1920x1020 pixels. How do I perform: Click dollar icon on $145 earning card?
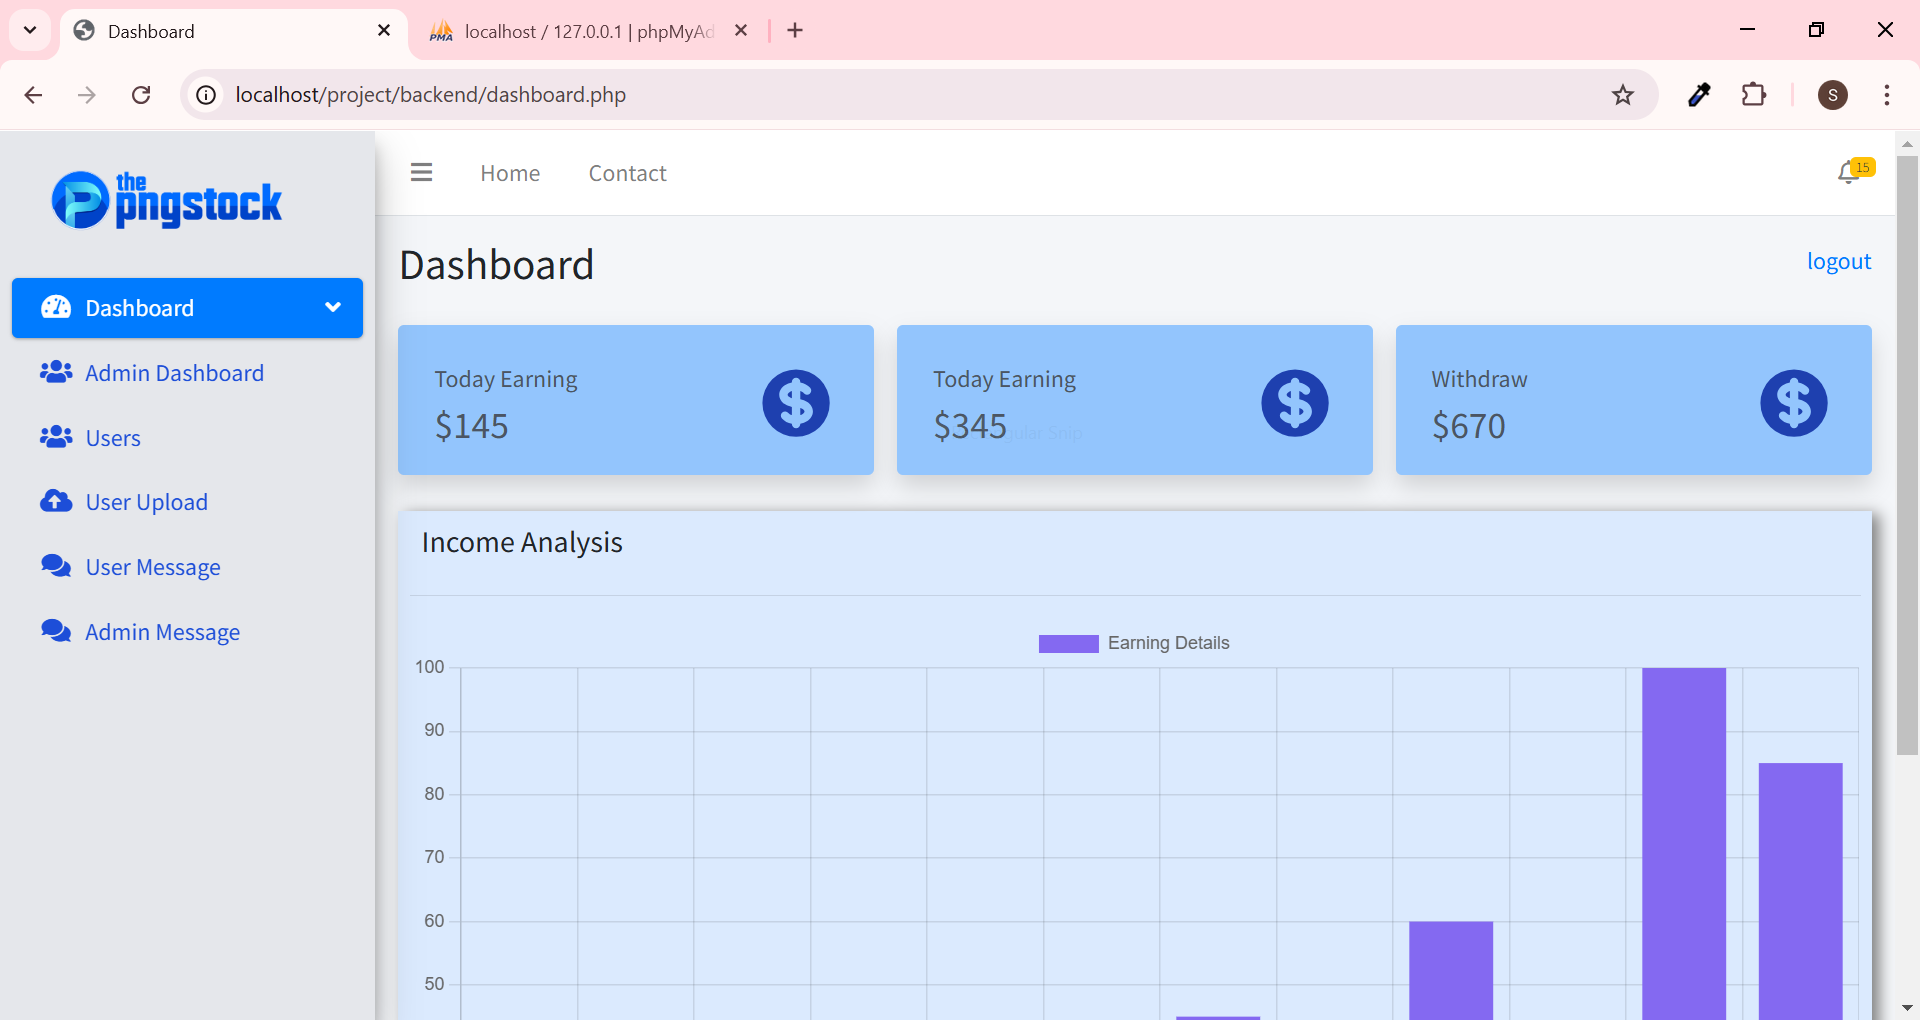[x=796, y=403]
